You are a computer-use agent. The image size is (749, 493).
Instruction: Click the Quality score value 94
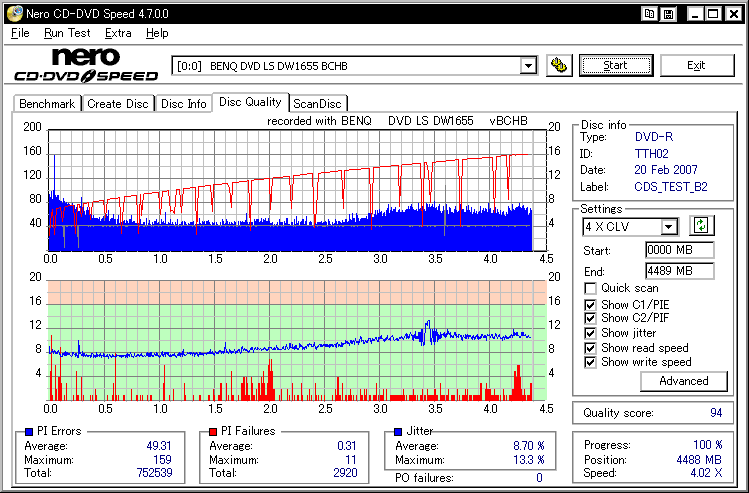pos(716,413)
